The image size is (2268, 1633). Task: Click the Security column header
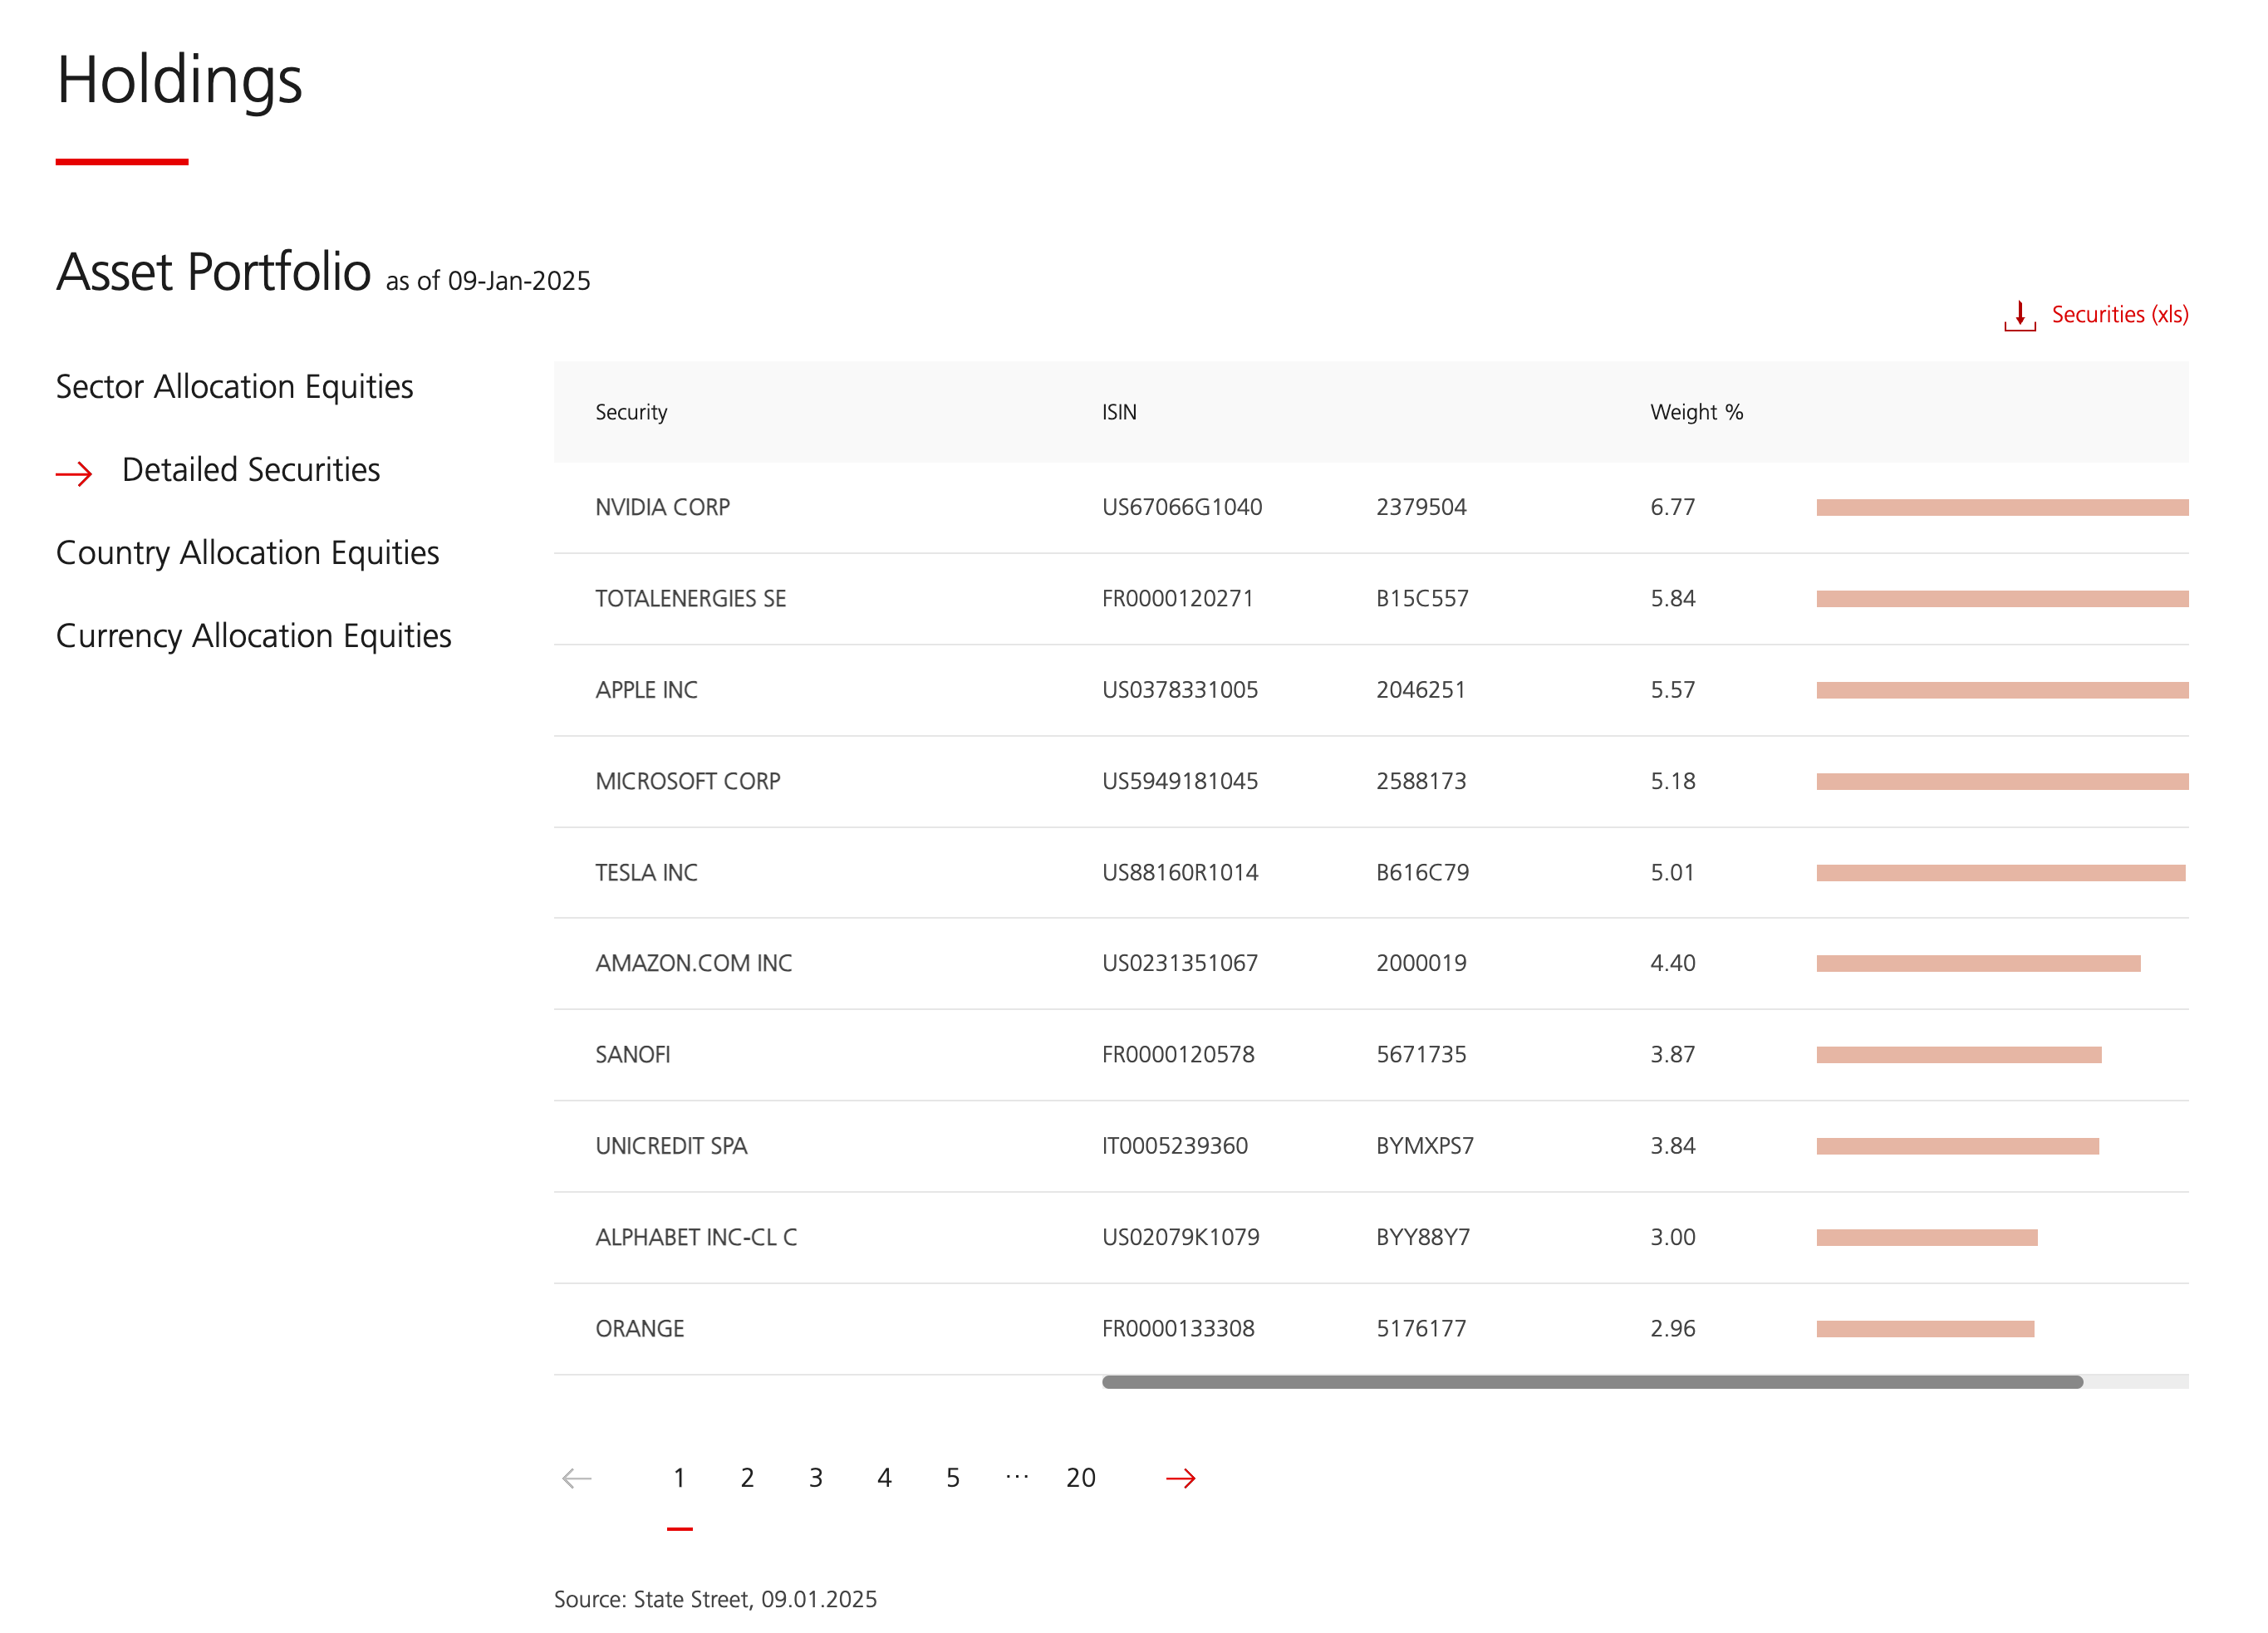631,412
